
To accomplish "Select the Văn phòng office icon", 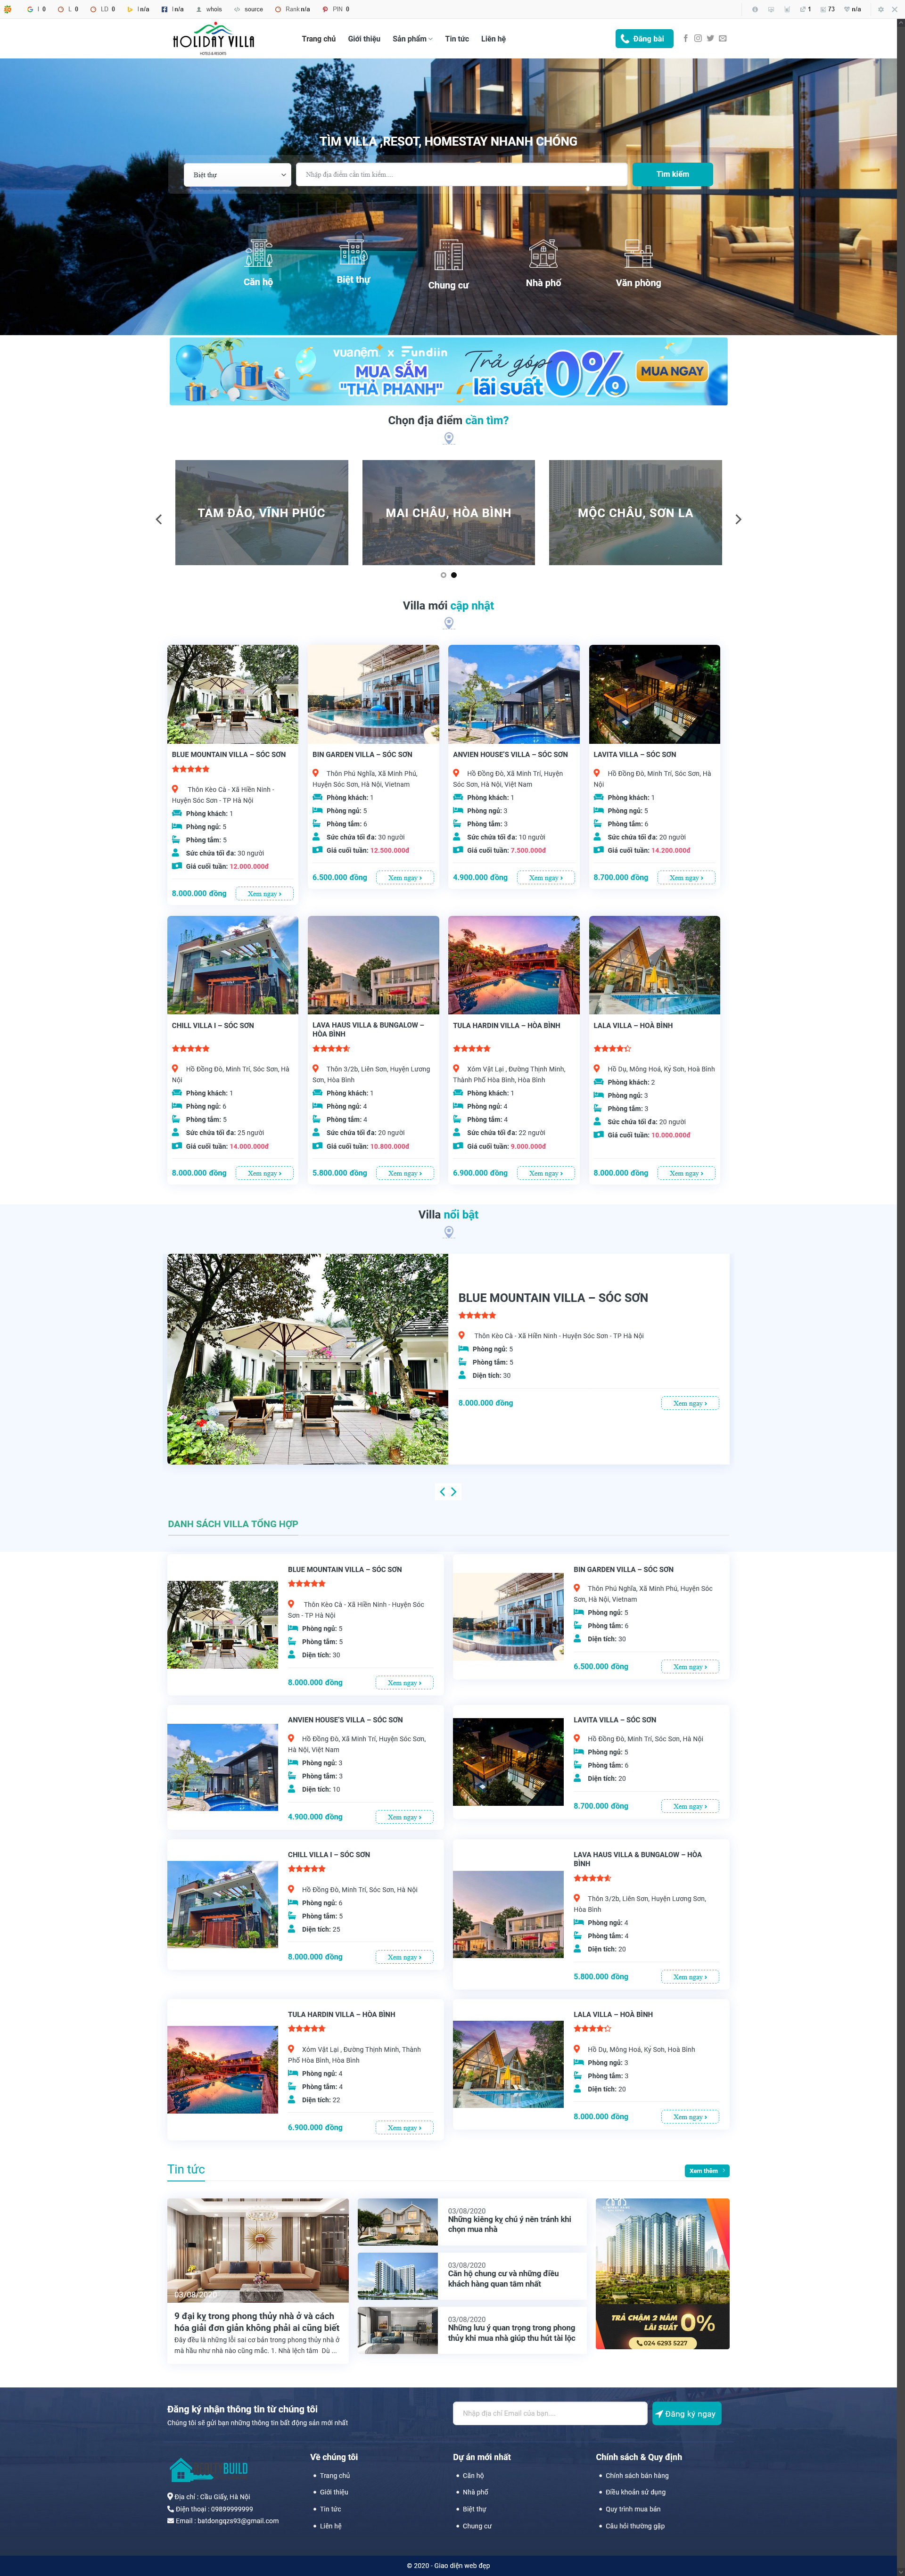I will coord(638,254).
